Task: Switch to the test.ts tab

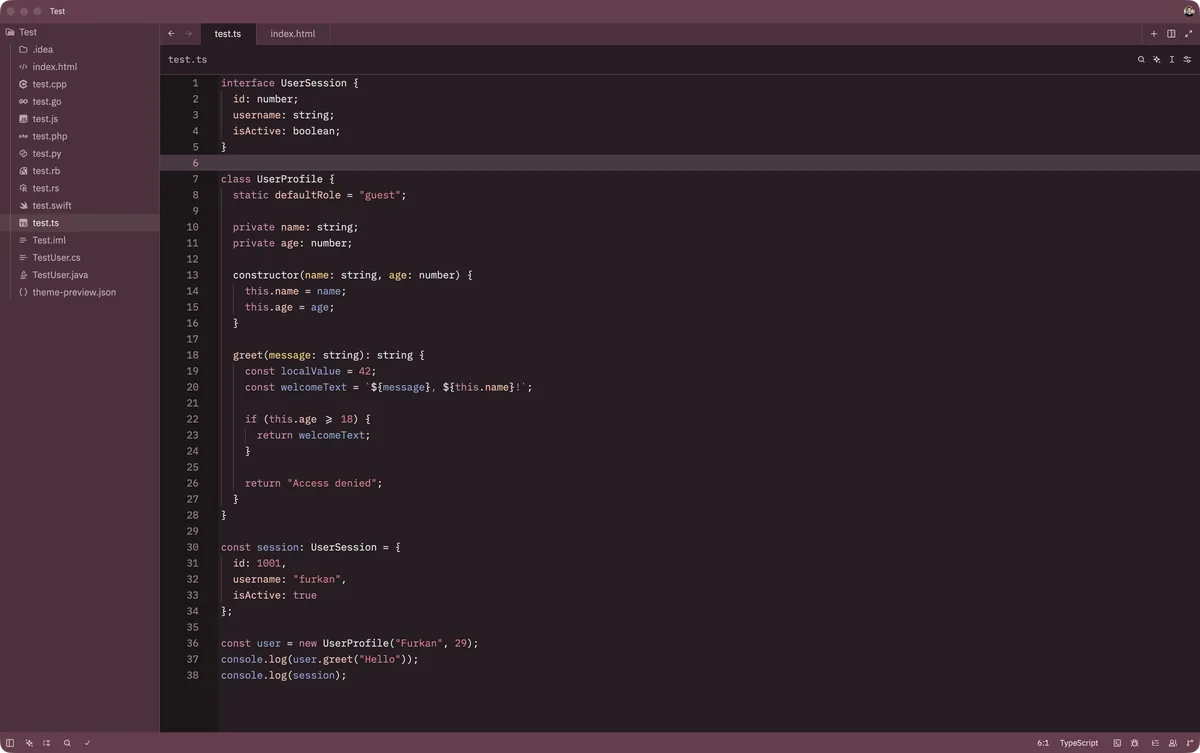Action: click(x=228, y=33)
